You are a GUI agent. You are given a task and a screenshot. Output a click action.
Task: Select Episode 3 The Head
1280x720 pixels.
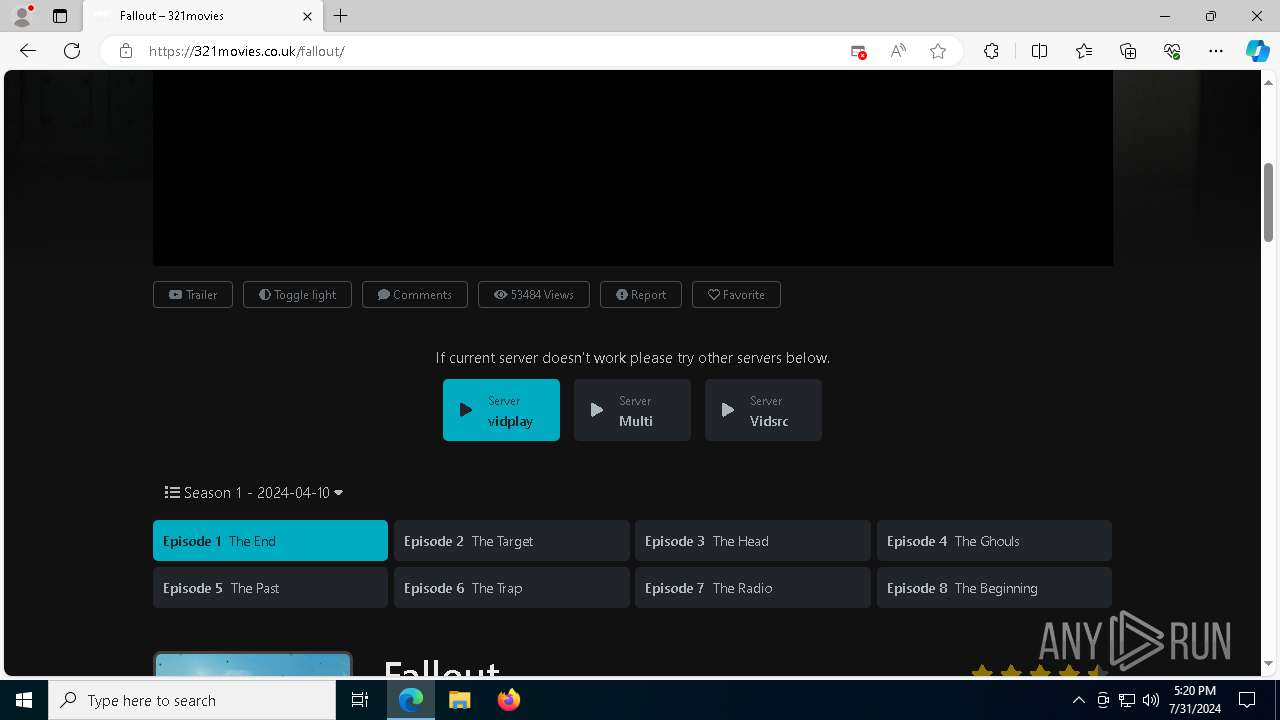click(753, 541)
